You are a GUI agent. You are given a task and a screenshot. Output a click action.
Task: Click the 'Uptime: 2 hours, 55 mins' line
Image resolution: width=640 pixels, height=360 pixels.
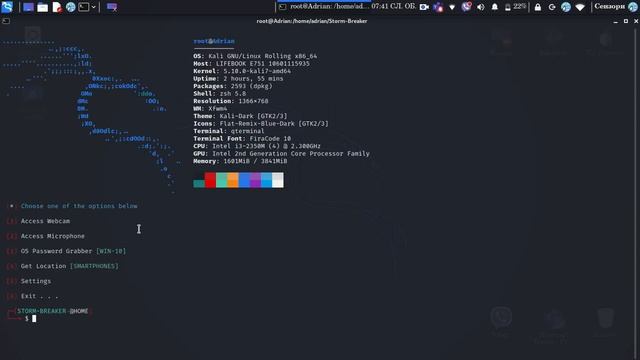tap(238, 78)
